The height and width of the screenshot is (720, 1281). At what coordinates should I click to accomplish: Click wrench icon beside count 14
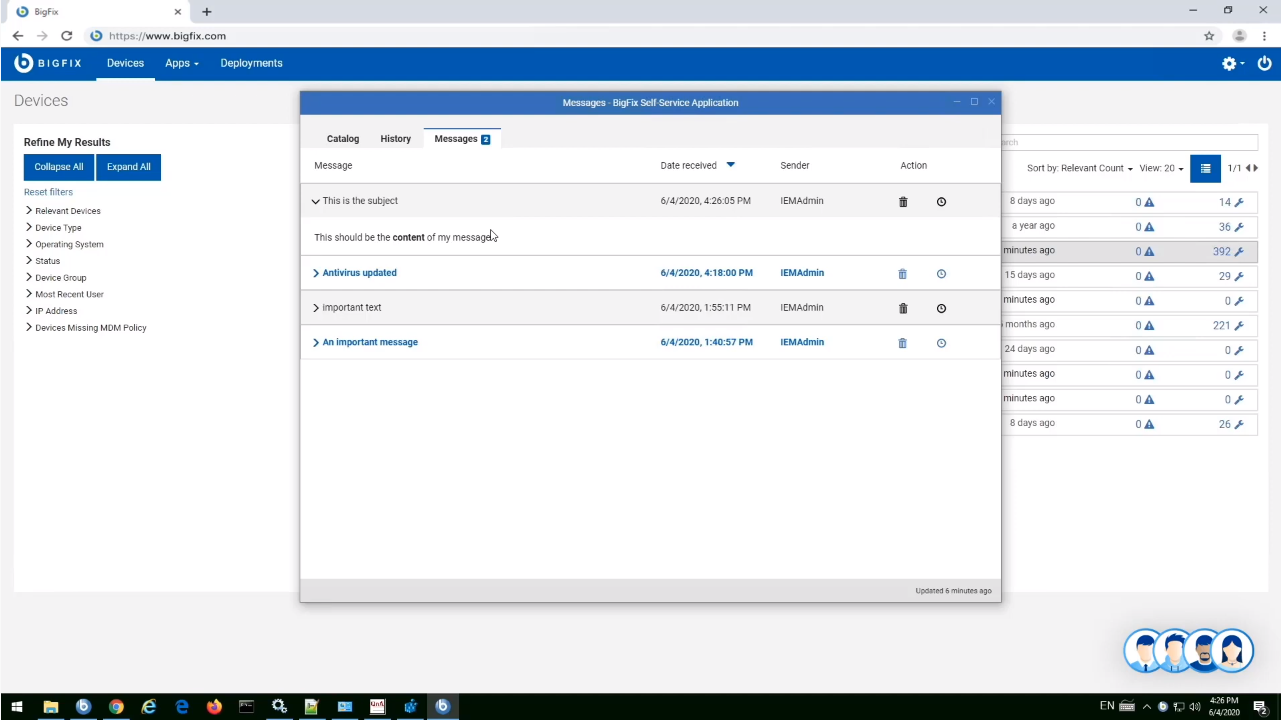click(1239, 202)
